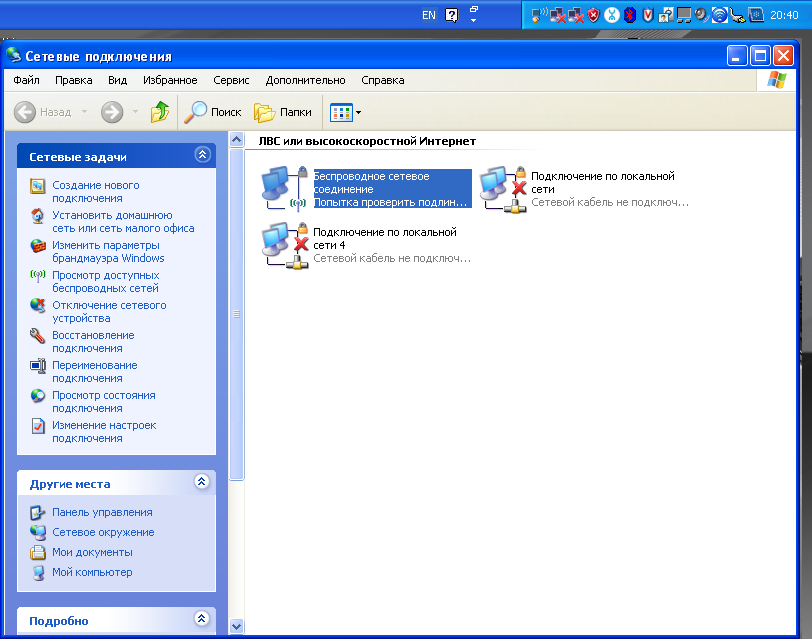Open Search (Поиск) from toolbar
This screenshot has height=639, width=812.
tap(213, 112)
